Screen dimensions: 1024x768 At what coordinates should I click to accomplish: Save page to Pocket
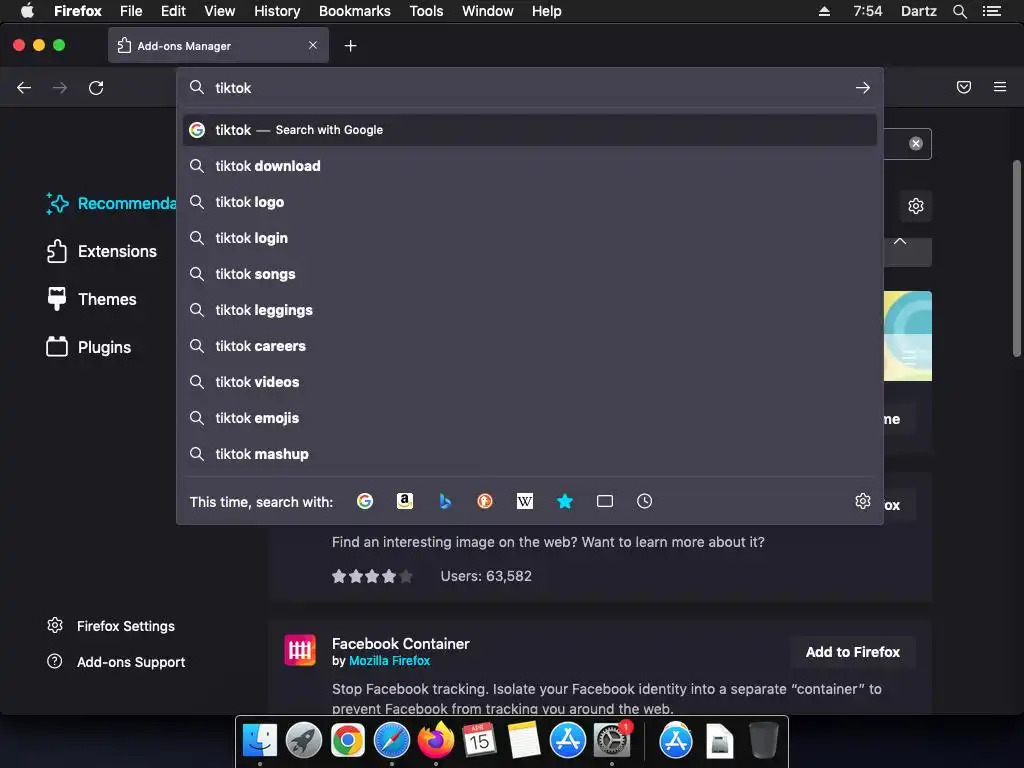(x=963, y=87)
